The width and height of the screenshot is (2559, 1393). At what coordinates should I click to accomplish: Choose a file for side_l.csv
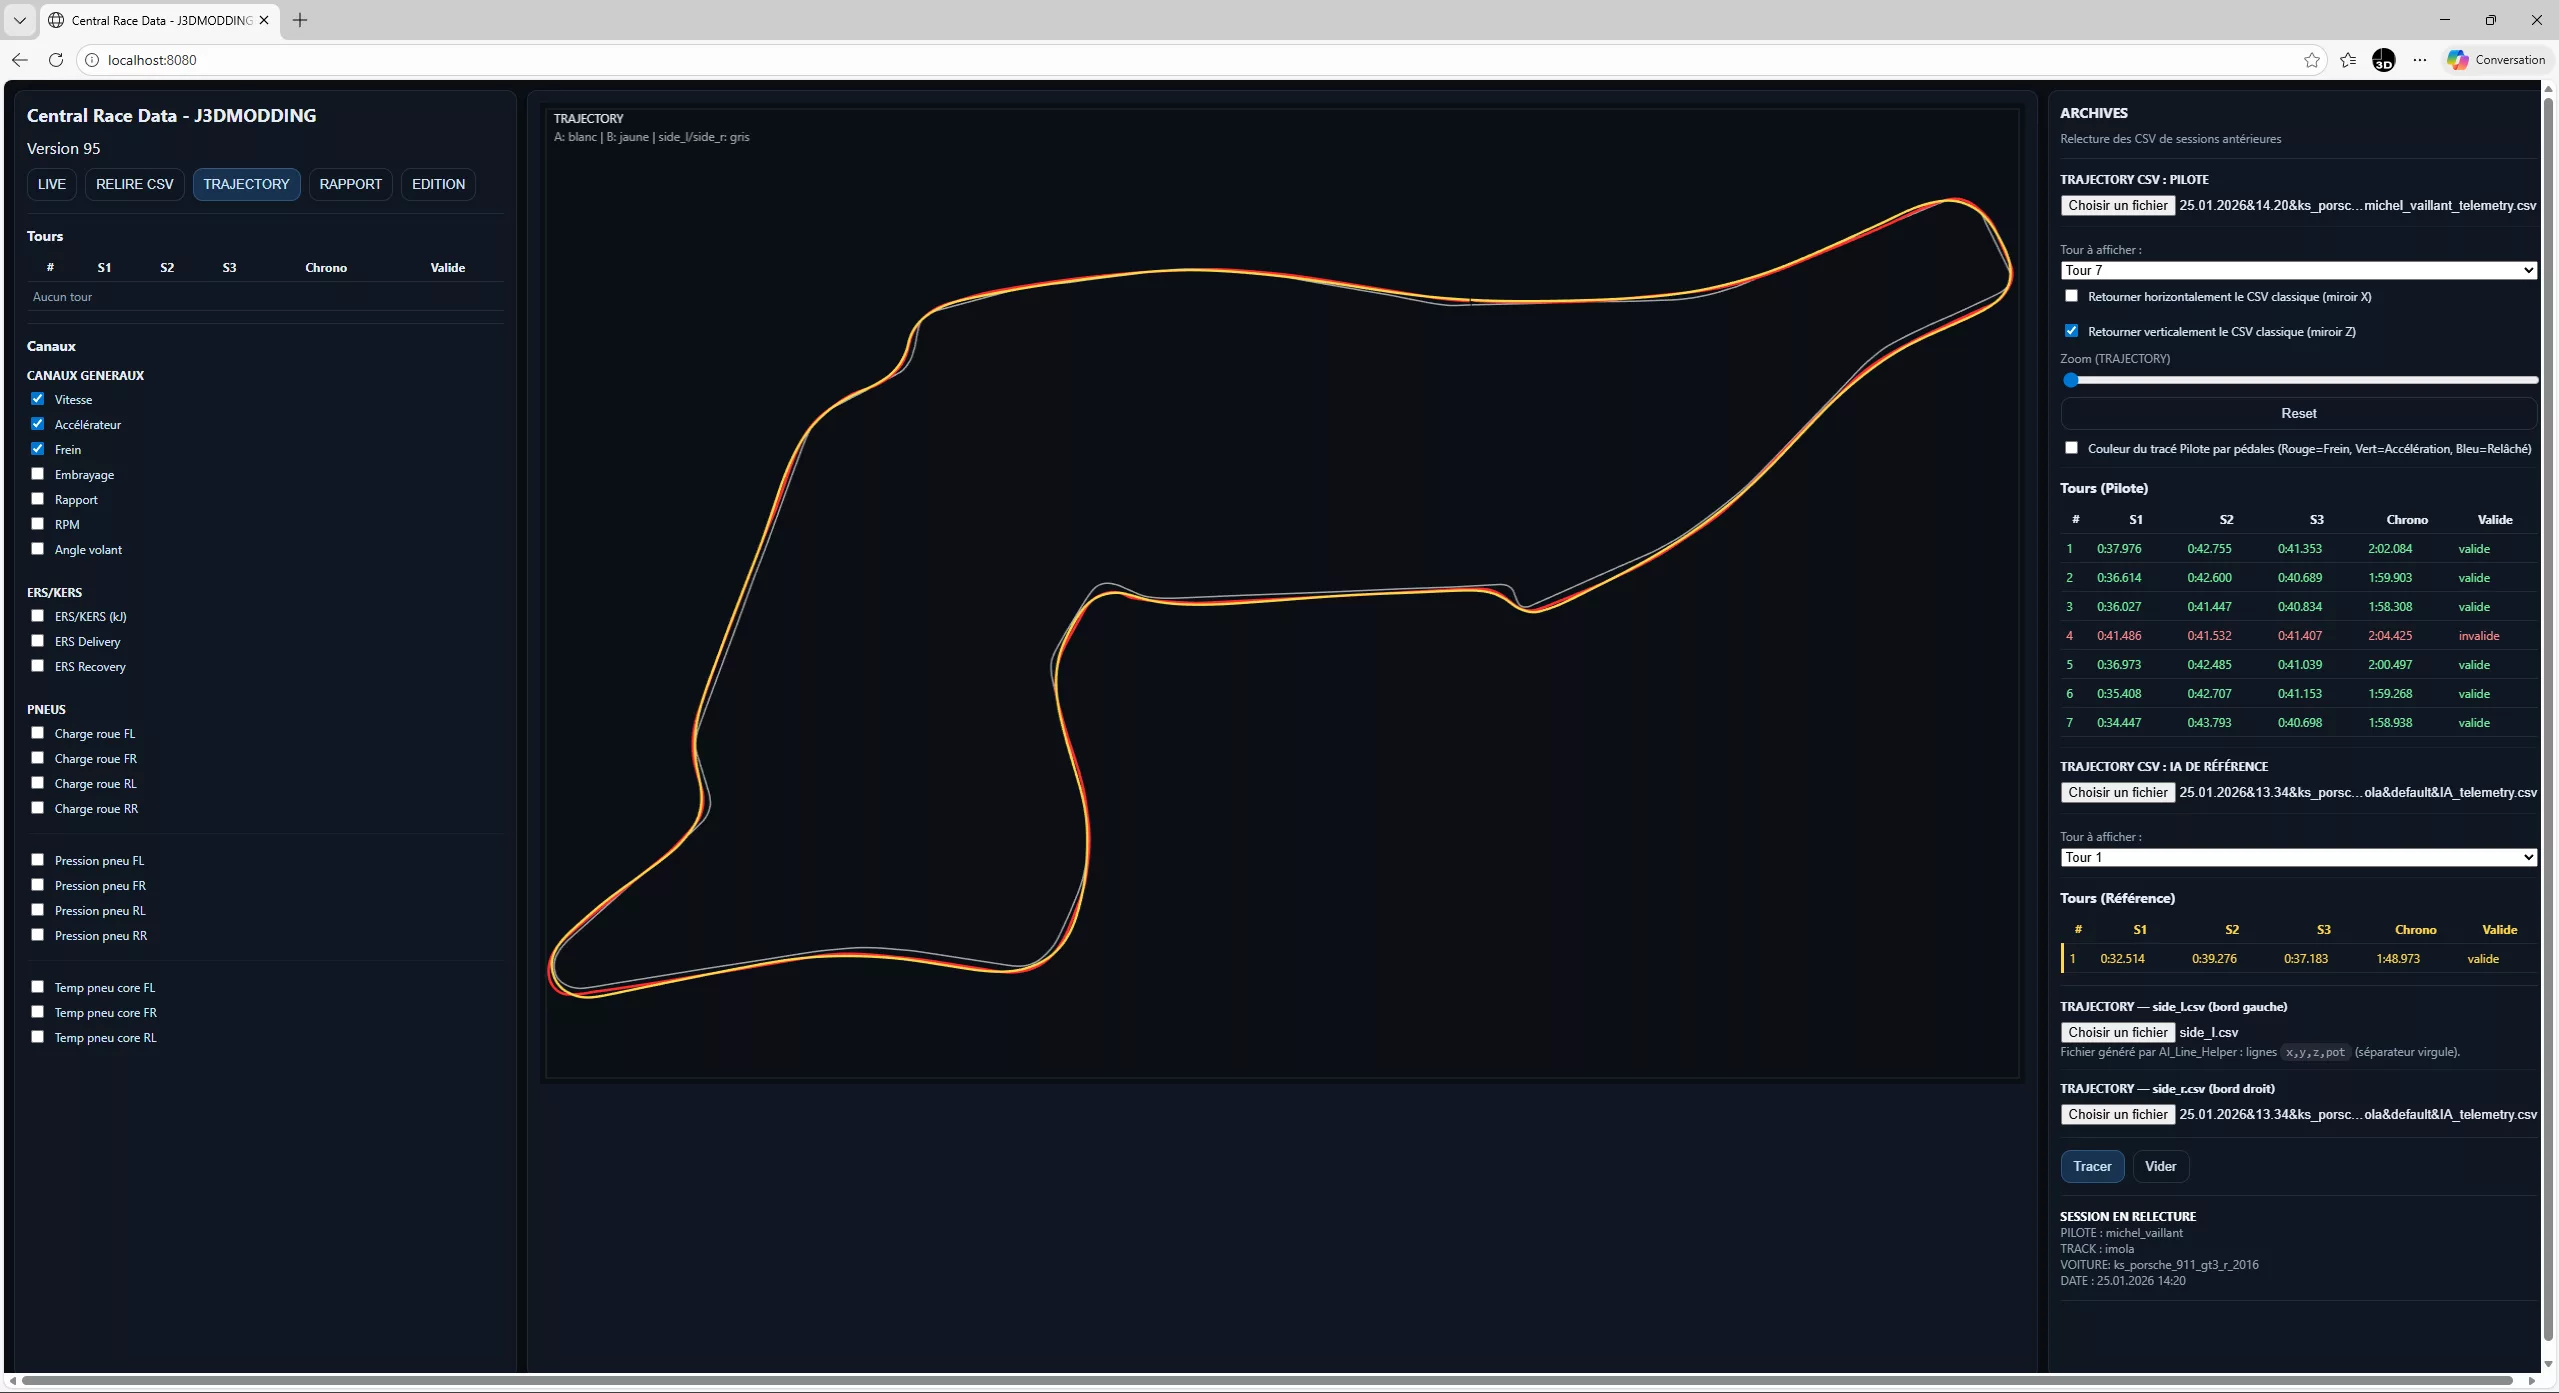(2117, 1032)
